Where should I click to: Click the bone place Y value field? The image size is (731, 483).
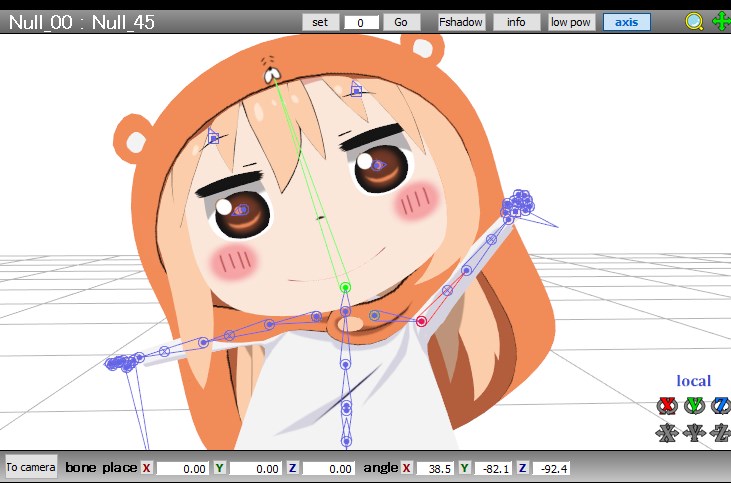pyautogui.click(x=255, y=468)
